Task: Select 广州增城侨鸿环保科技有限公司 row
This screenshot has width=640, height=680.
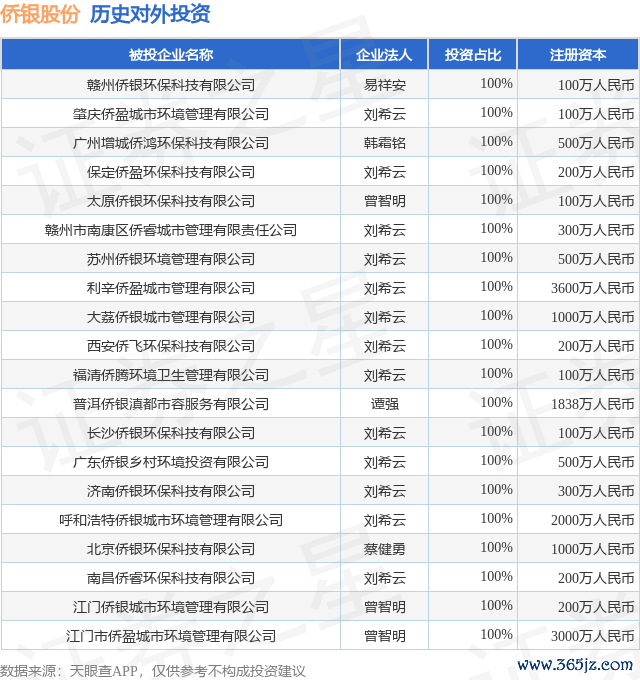Action: click(x=171, y=143)
